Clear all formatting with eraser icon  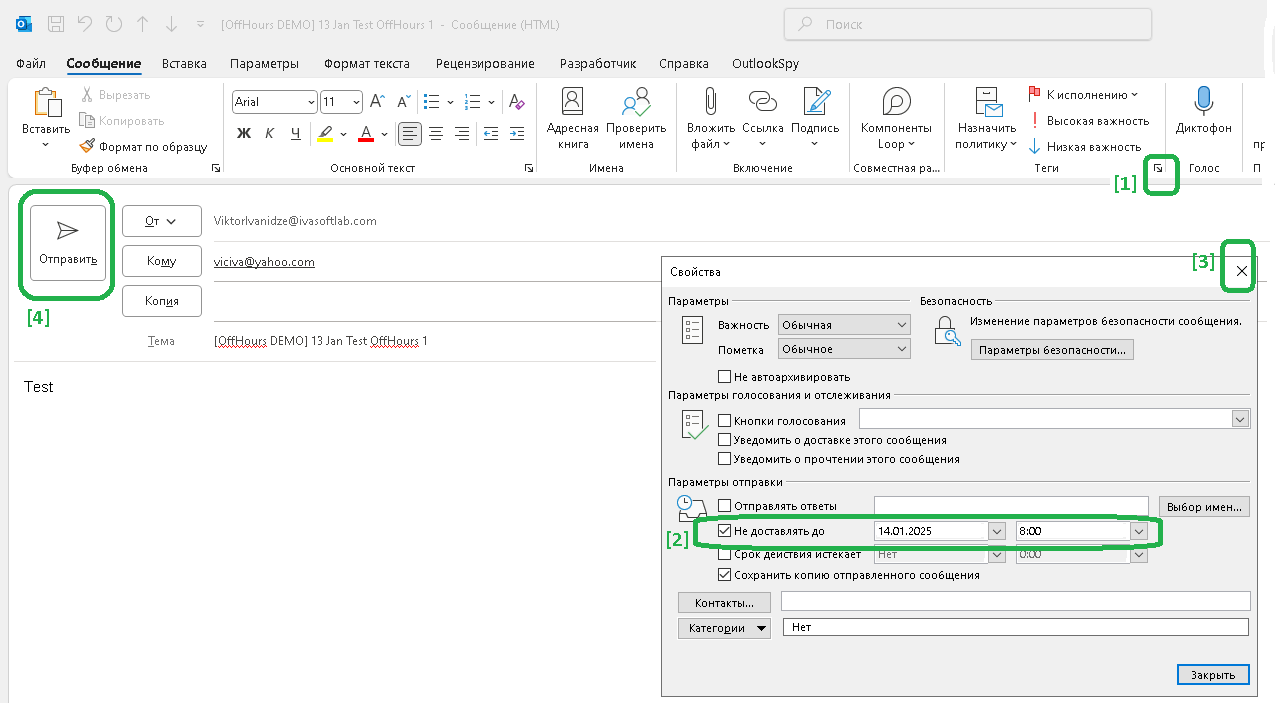coord(516,102)
